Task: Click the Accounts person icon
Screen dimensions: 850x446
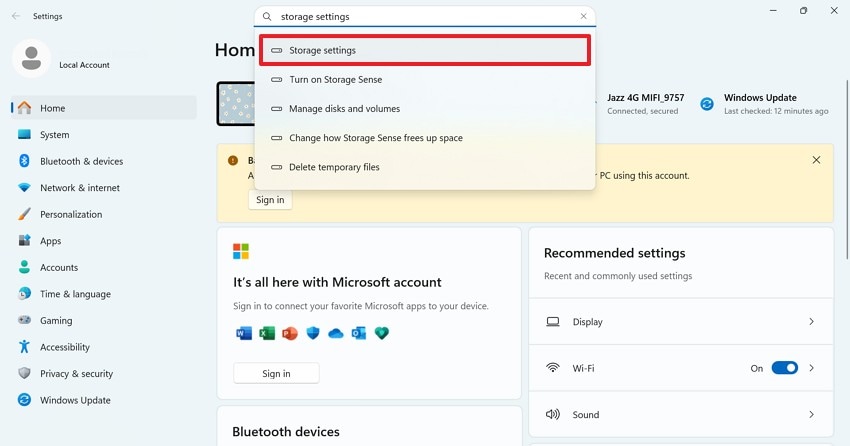Action: [x=24, y=267]
